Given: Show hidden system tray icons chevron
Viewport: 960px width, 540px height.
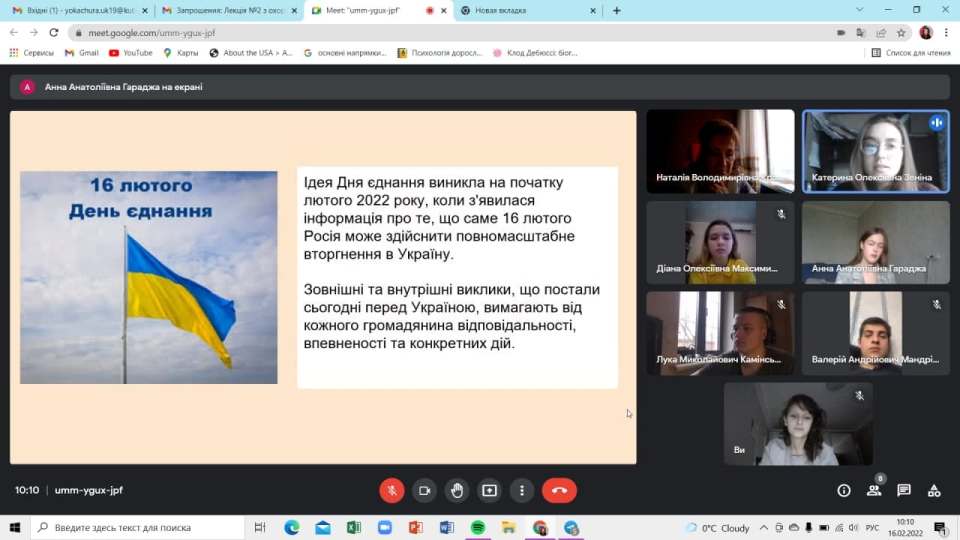Looking at the screenshot, I should click(763, 527).
